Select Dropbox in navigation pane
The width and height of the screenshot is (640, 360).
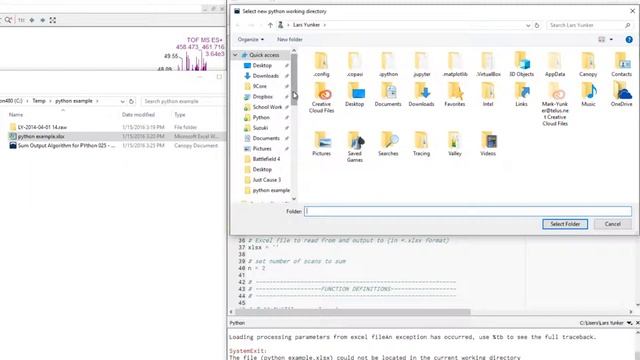coord(262,97)
